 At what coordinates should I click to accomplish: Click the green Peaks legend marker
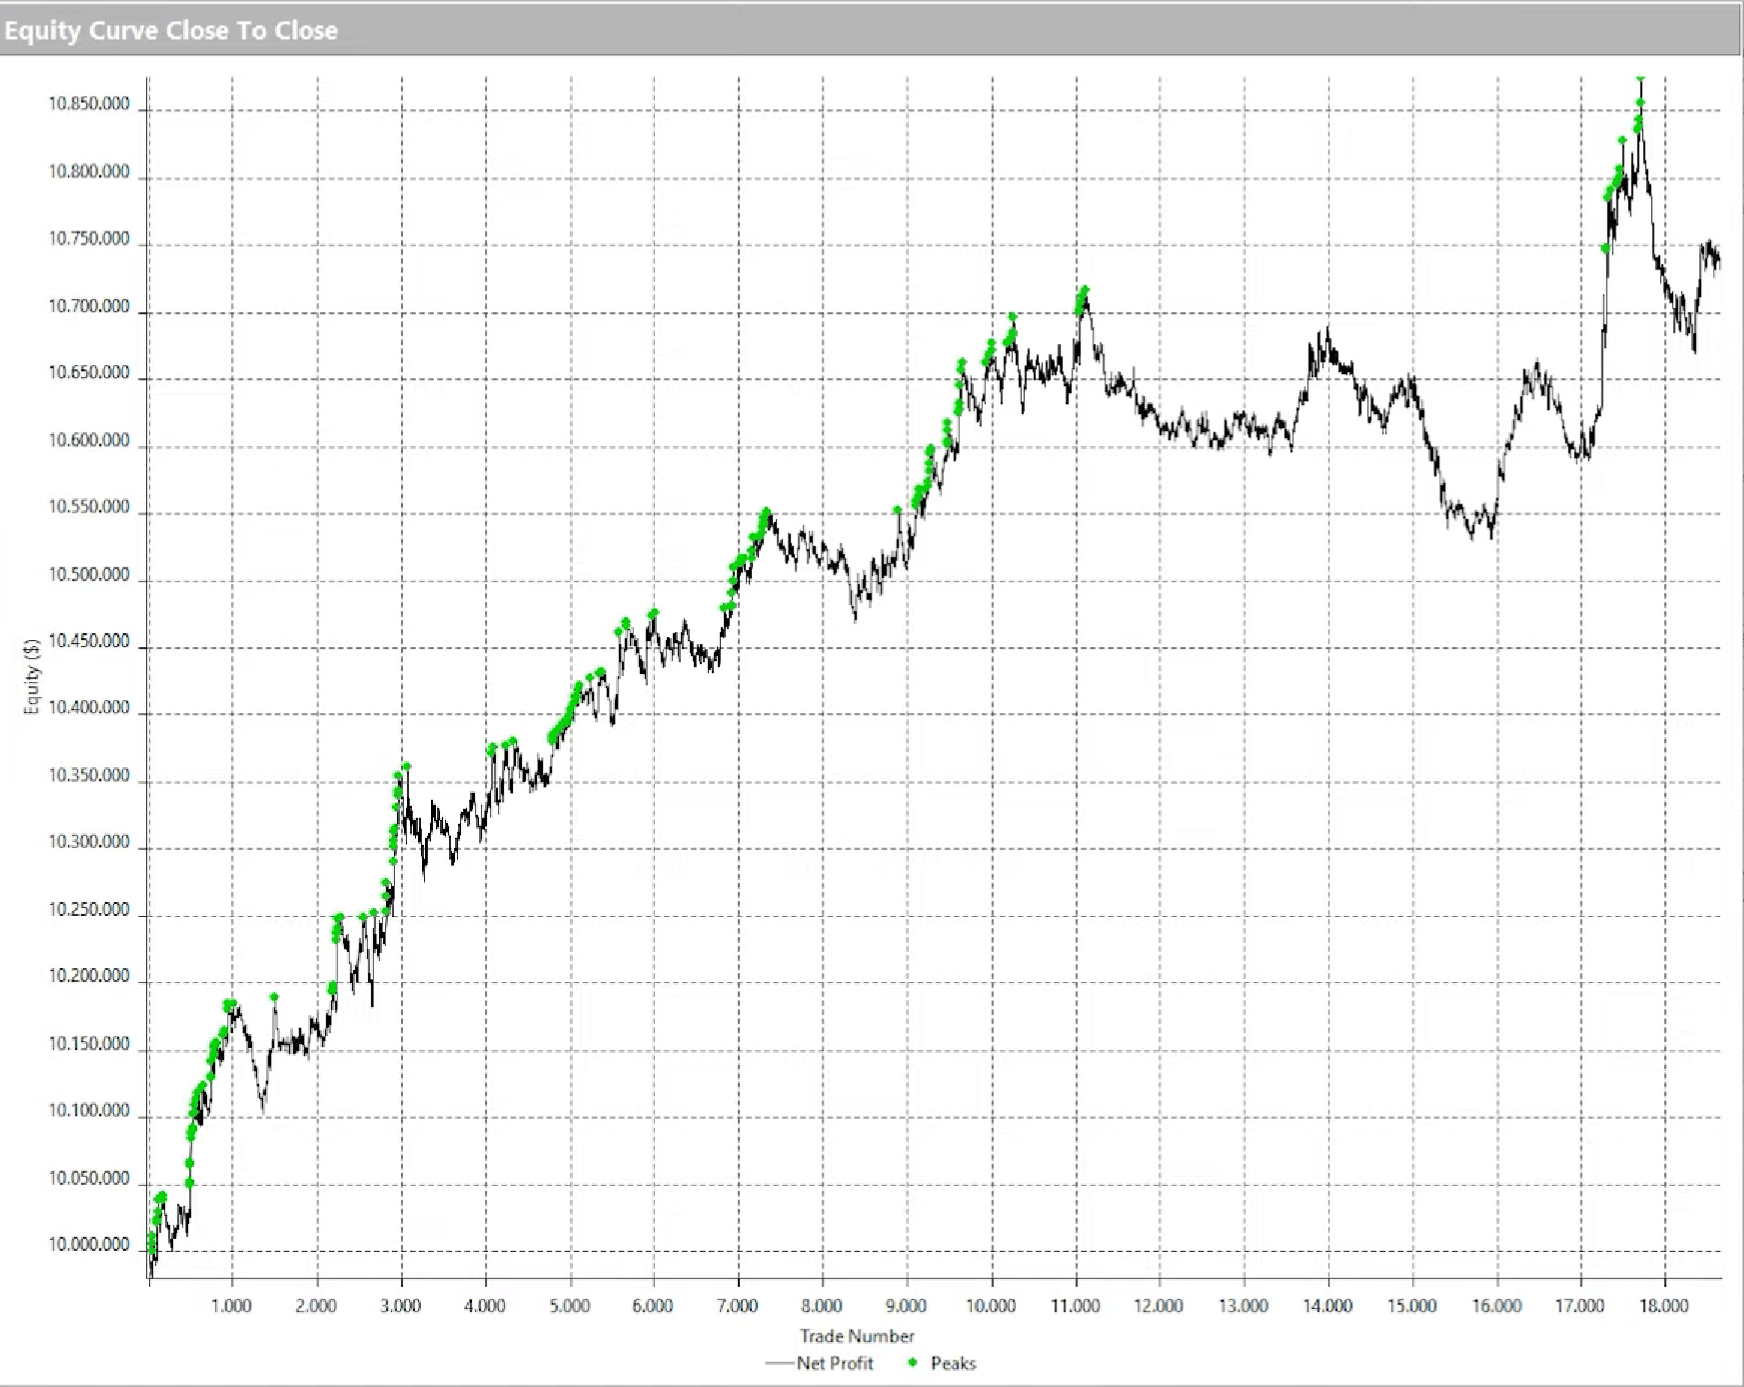(x=912, y=1363)
